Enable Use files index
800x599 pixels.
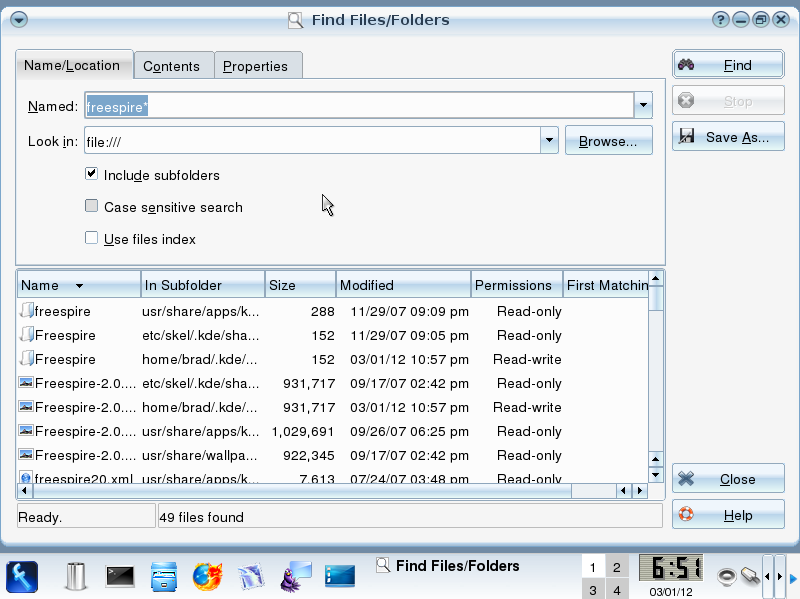91,238
